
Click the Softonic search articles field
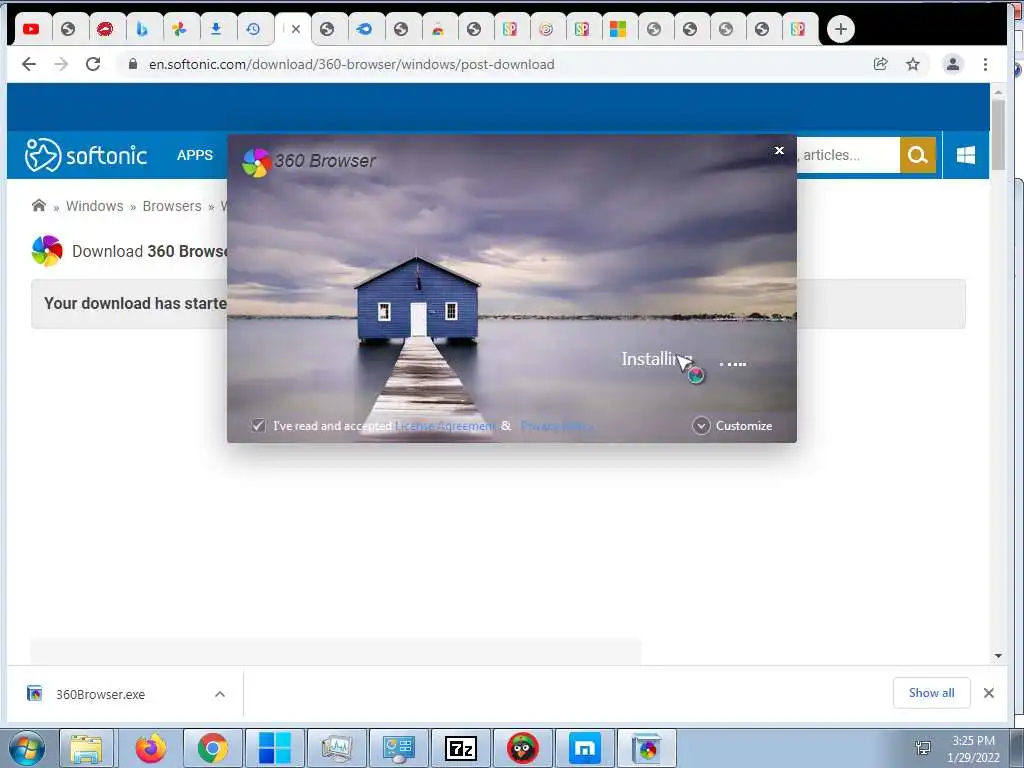pos(848,155)
